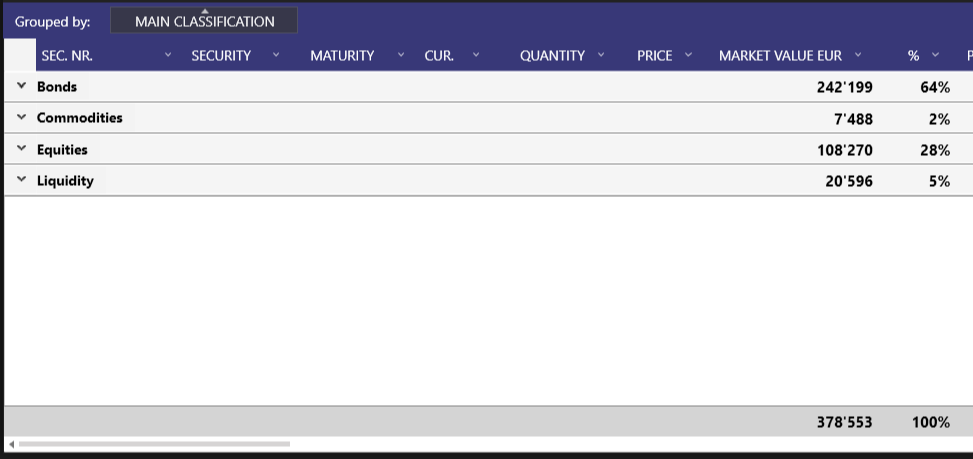The height and width of the screenshot is (459, 973).
Task: Click the 28% Equities percentage
Action: [935, 150]
